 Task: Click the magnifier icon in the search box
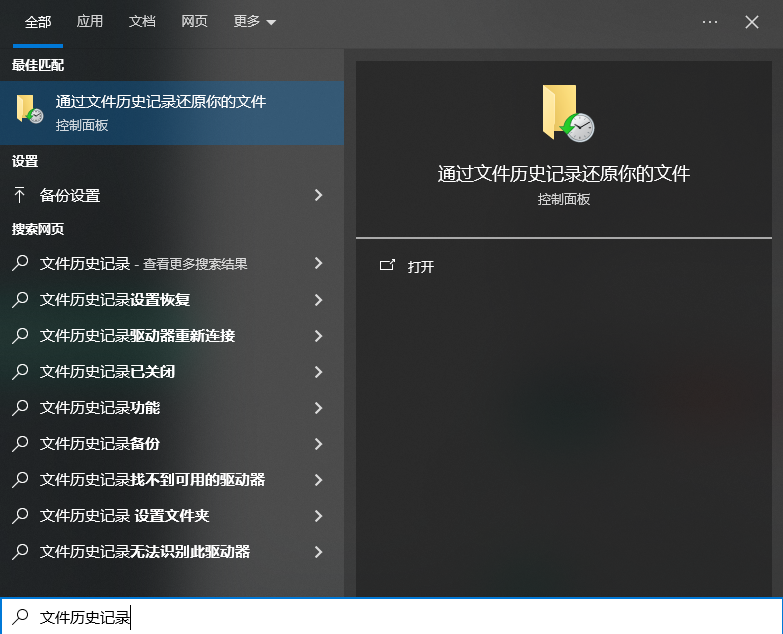(x=20, y=617)
